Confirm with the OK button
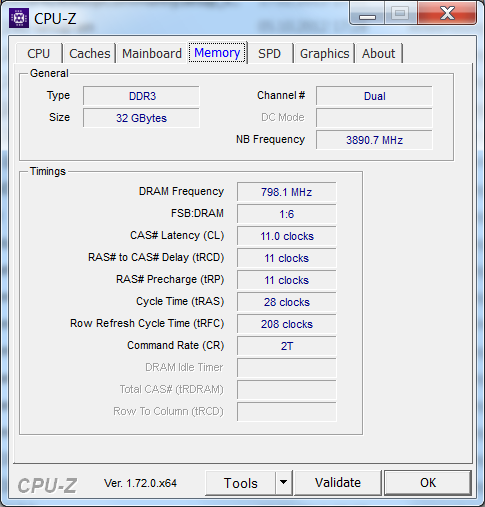Viewport: 485px width, 507px height. (x=428, y=482)
